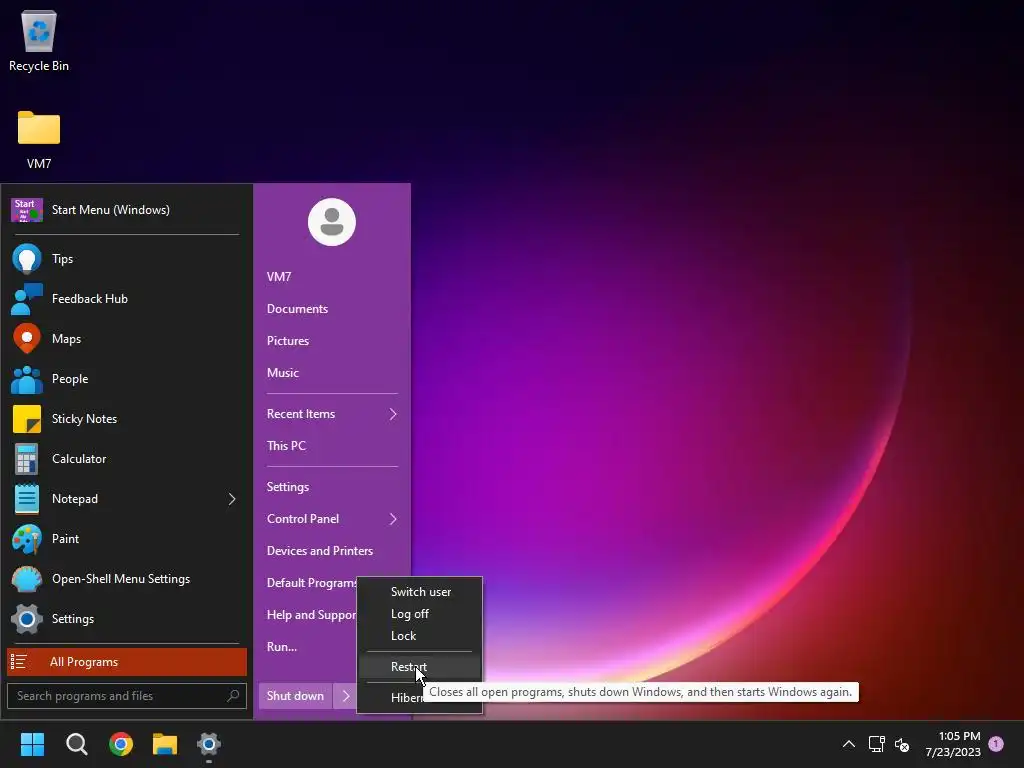
Task: Click the user account avatar picture
Action: (332, 222)
